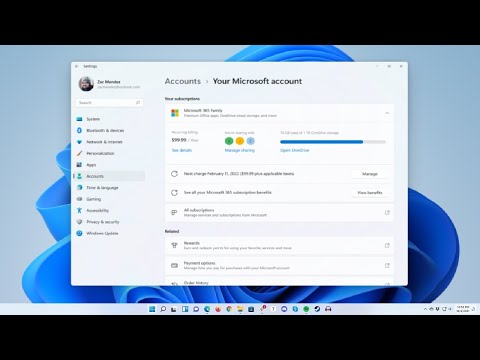Click the Manage button for next charge
This screenshot has width=480, height=360.
click(370, 174)
